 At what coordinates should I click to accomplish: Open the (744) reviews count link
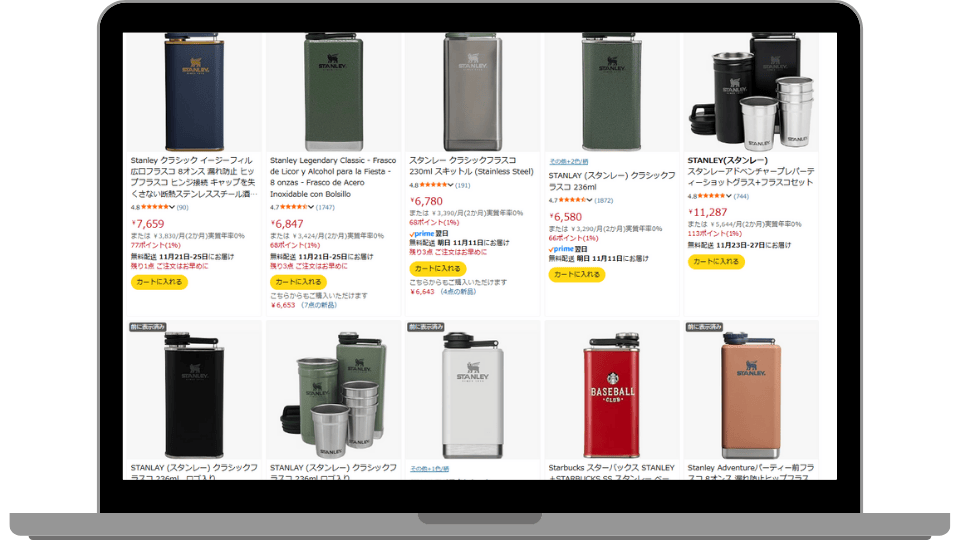click(741, 197)
